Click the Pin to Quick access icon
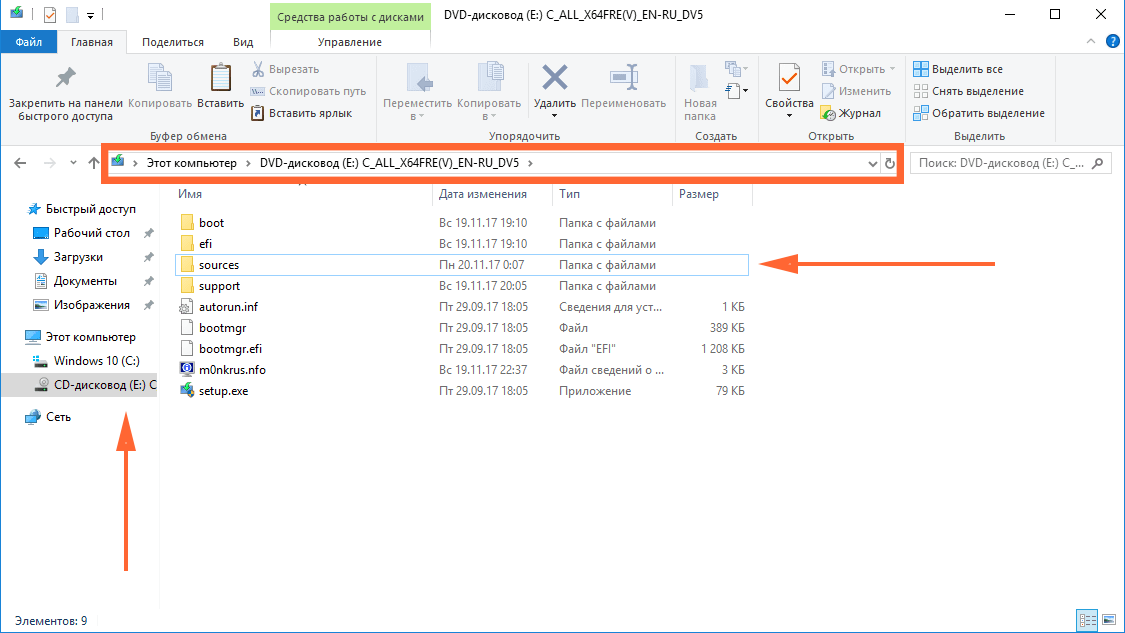 (65, 78)
